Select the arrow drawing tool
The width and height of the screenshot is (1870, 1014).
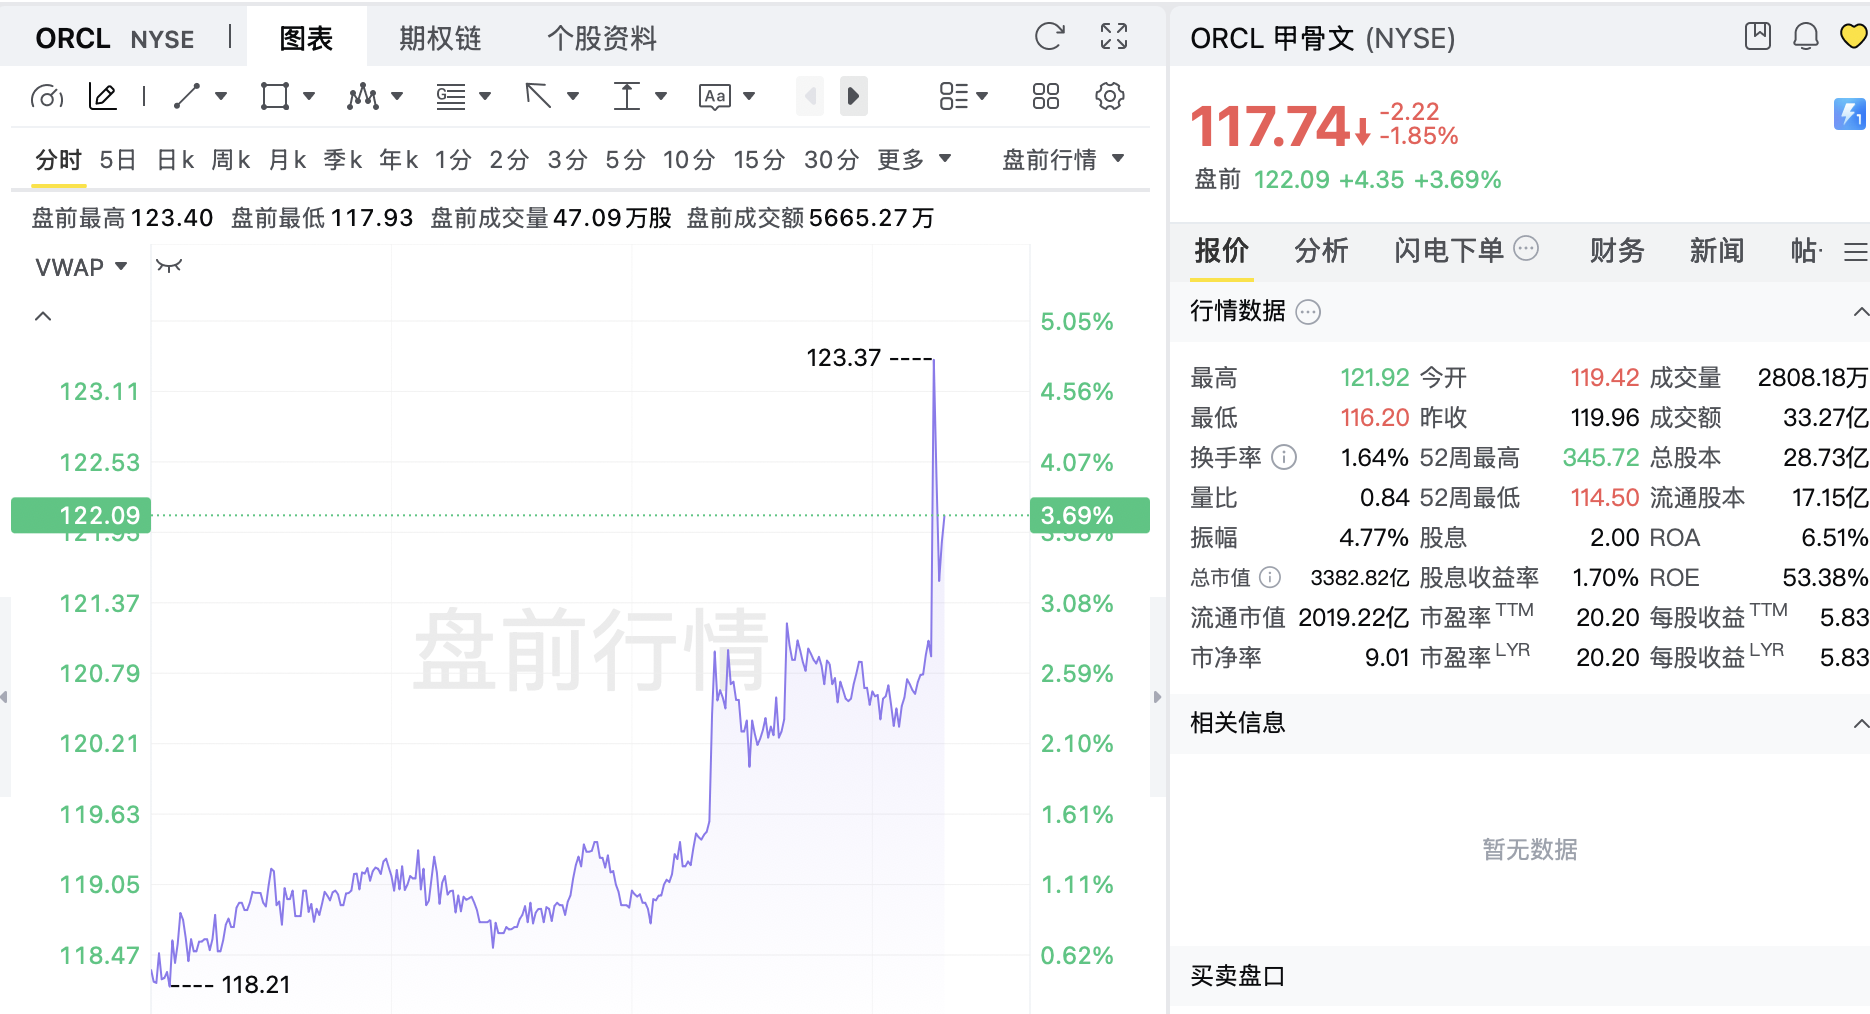538,96
